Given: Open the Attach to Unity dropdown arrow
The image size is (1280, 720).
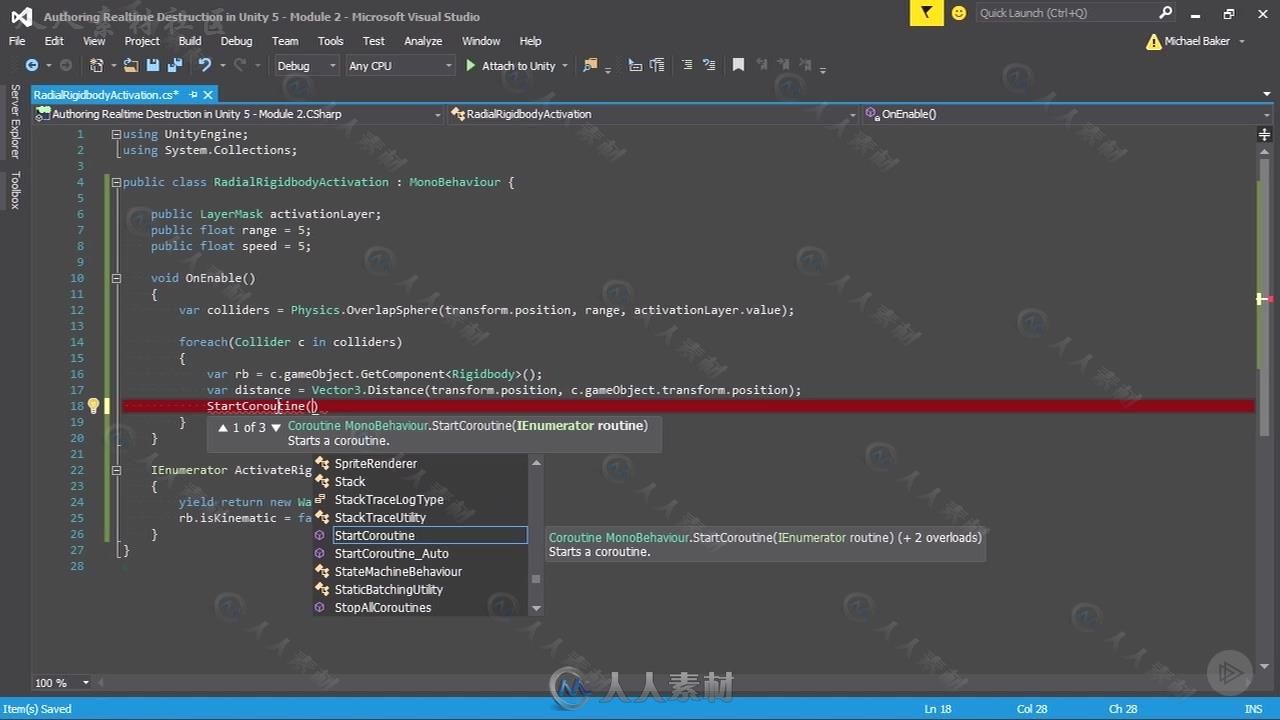Looking at the screenshot, I should (x=565, y=65).
